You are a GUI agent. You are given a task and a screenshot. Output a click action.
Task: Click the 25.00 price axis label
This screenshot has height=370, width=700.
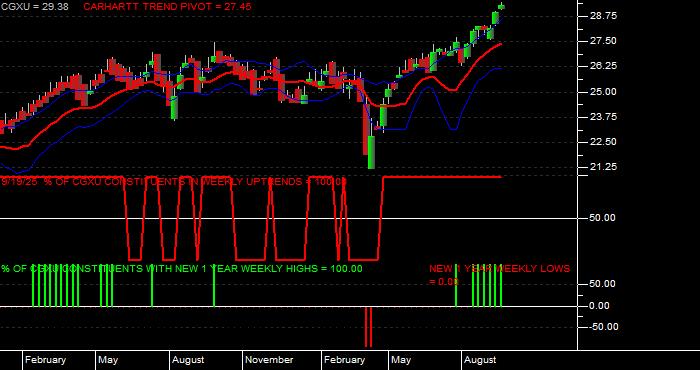(603, 92)
